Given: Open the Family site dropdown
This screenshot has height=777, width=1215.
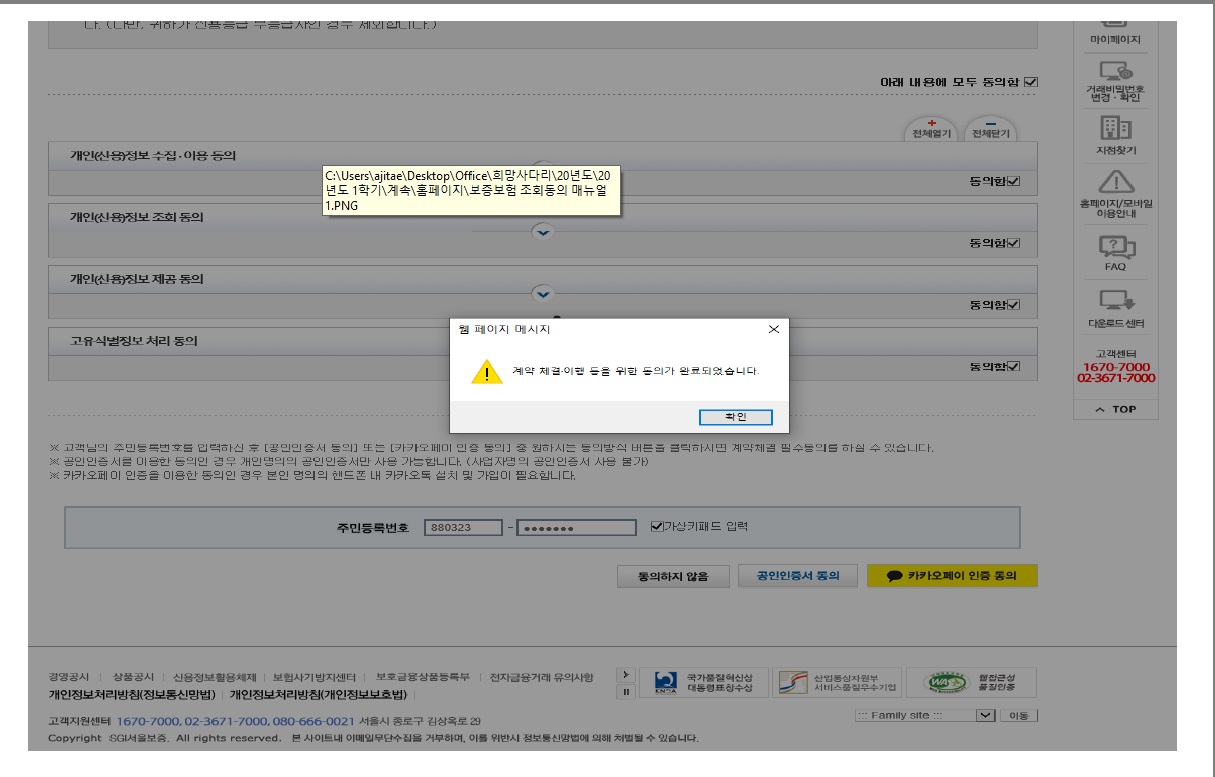Looking at the screenshot, I should (925, 716).
